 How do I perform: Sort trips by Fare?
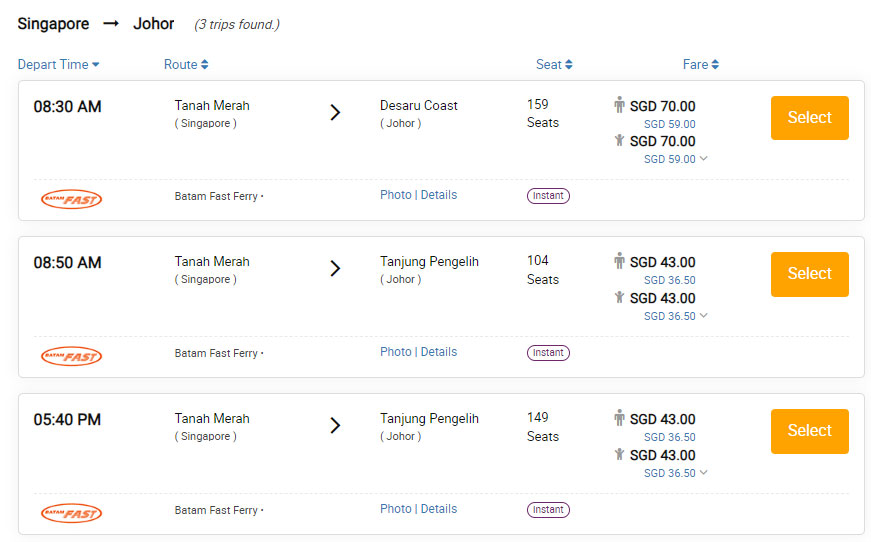(x=700, y=64)
